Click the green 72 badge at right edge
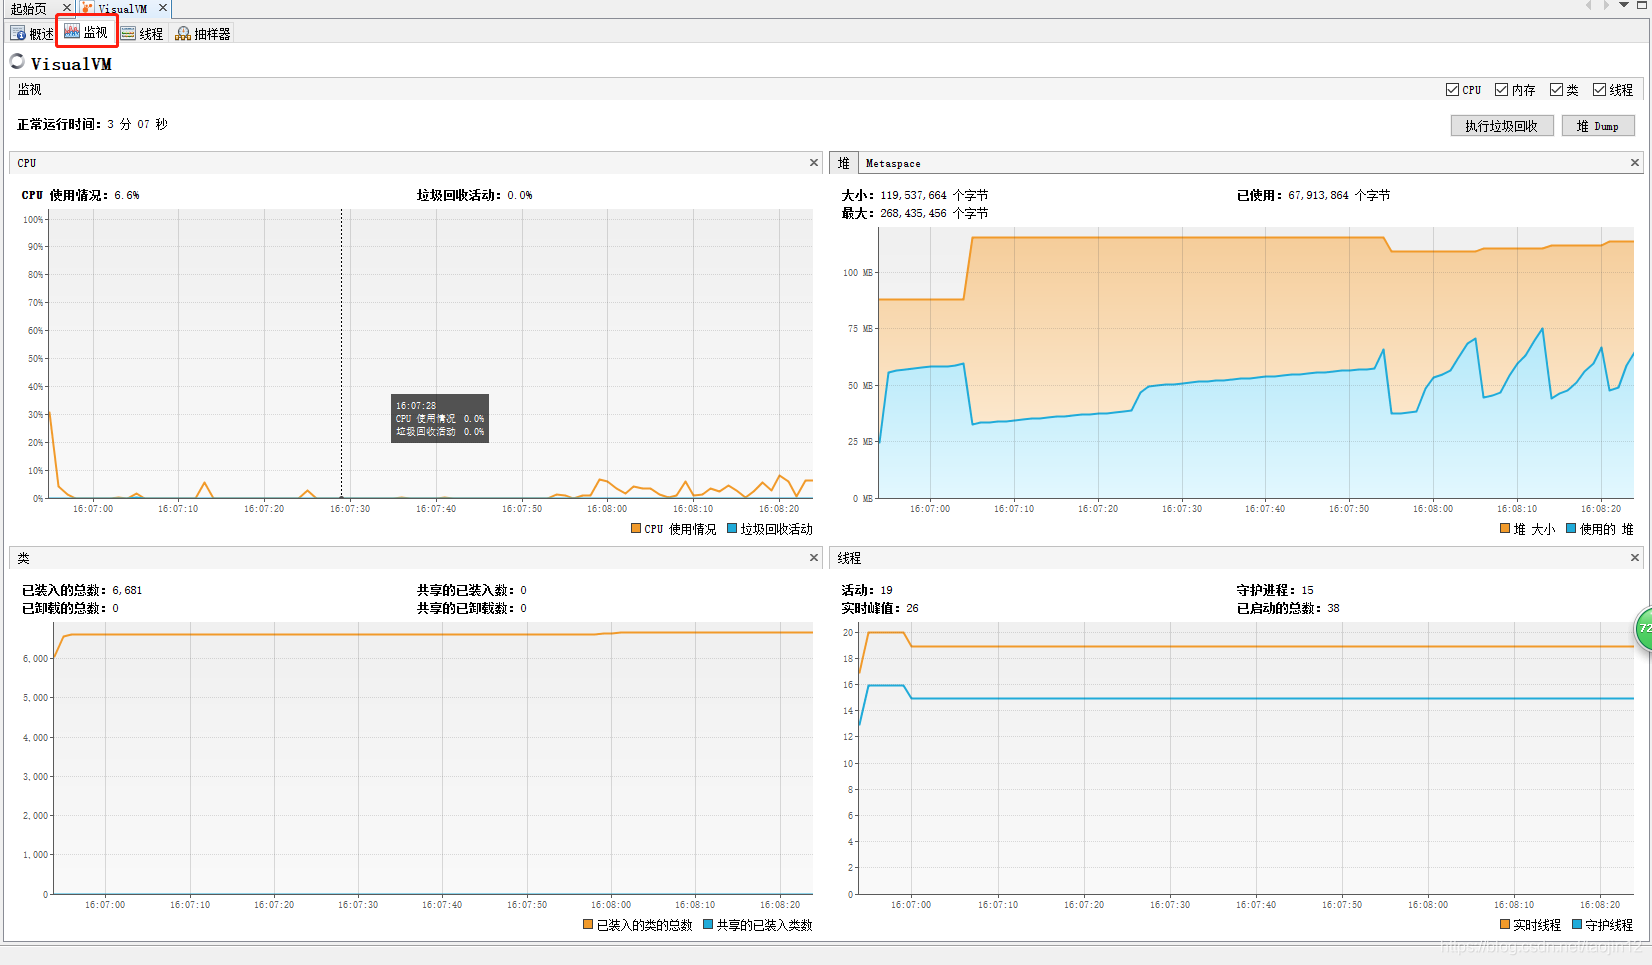The image size is (1652, 965). coord(1643,628)
